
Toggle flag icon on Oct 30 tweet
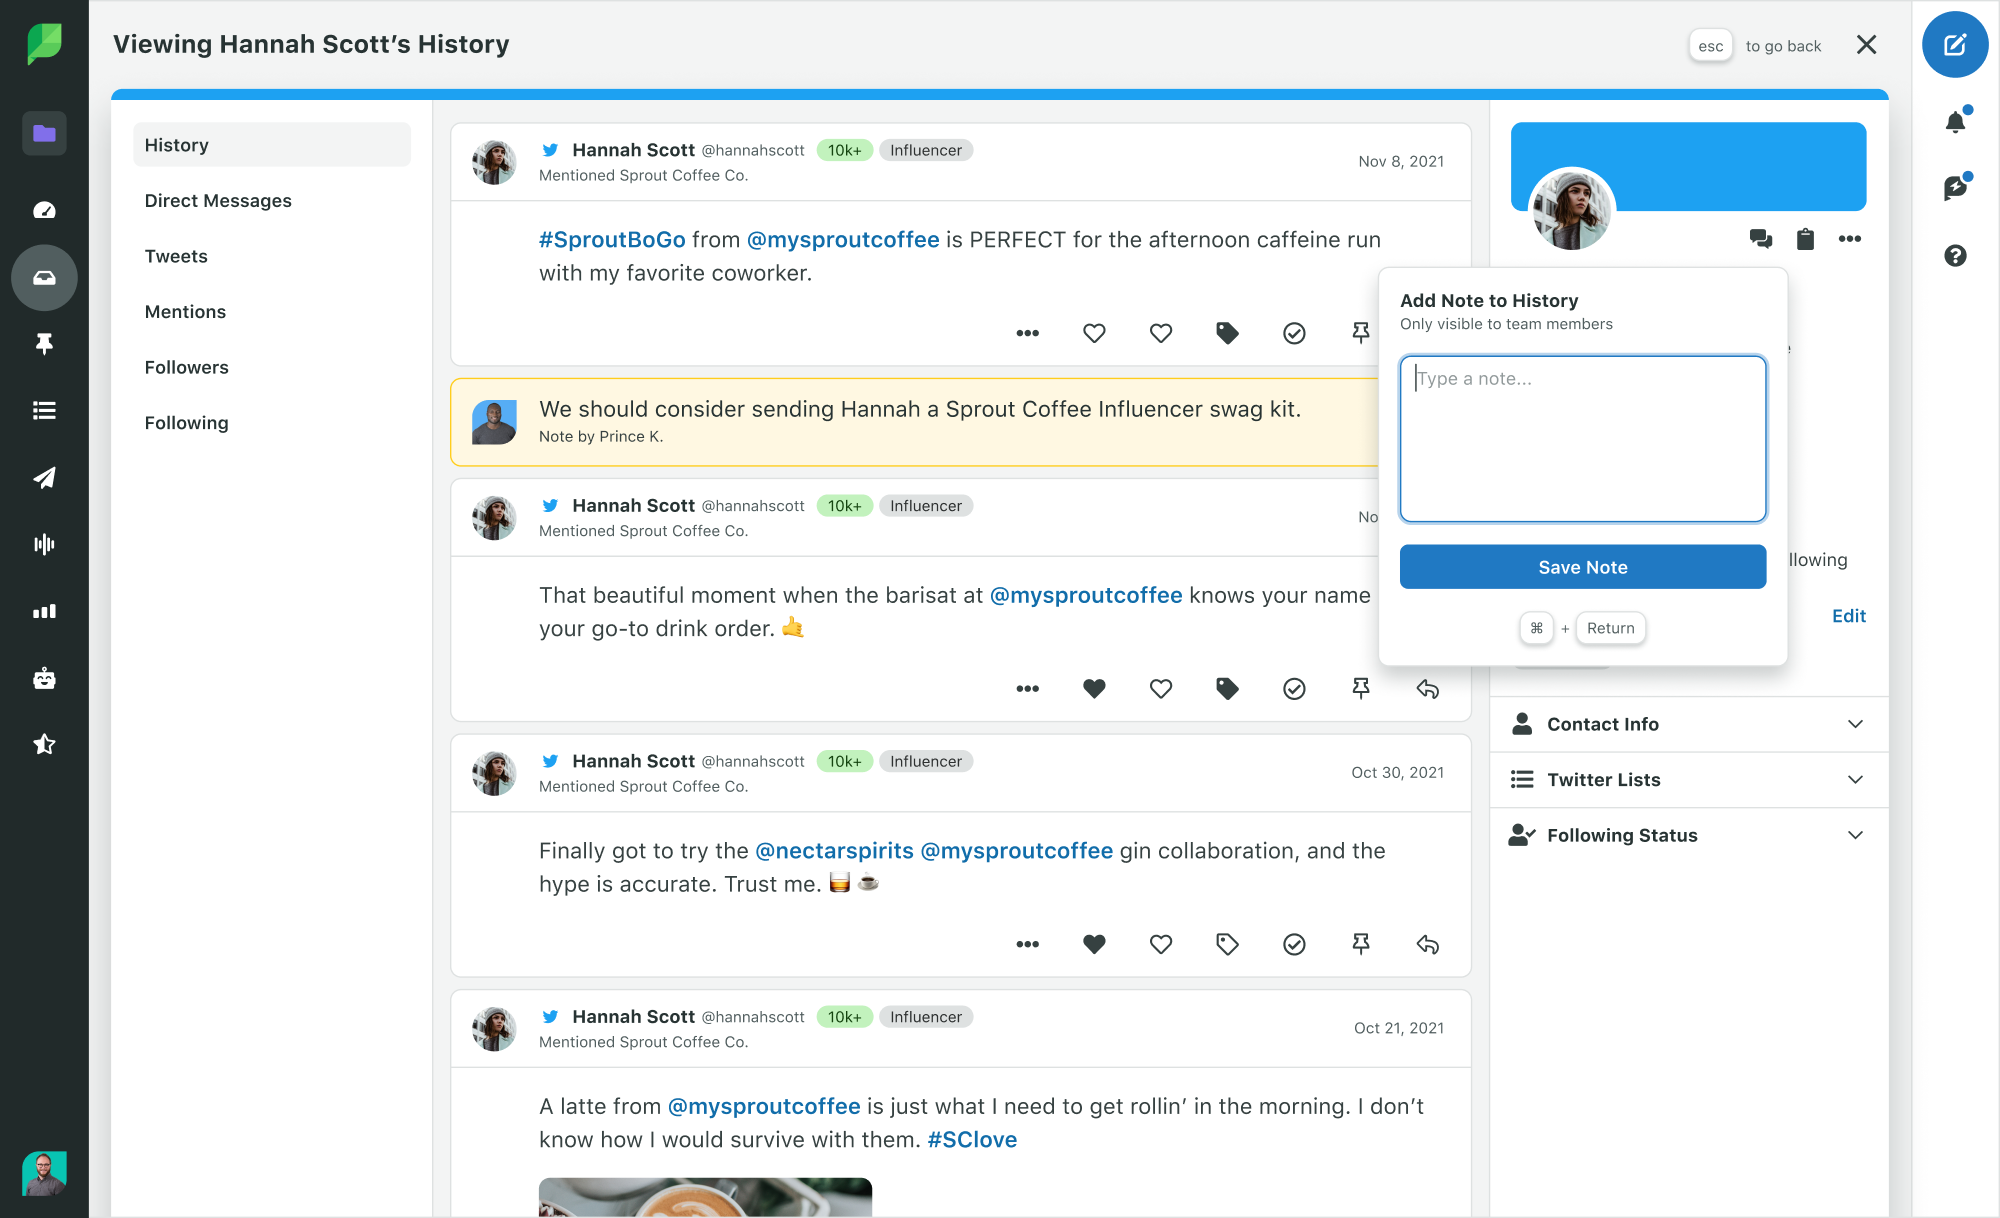[1361, 945]
